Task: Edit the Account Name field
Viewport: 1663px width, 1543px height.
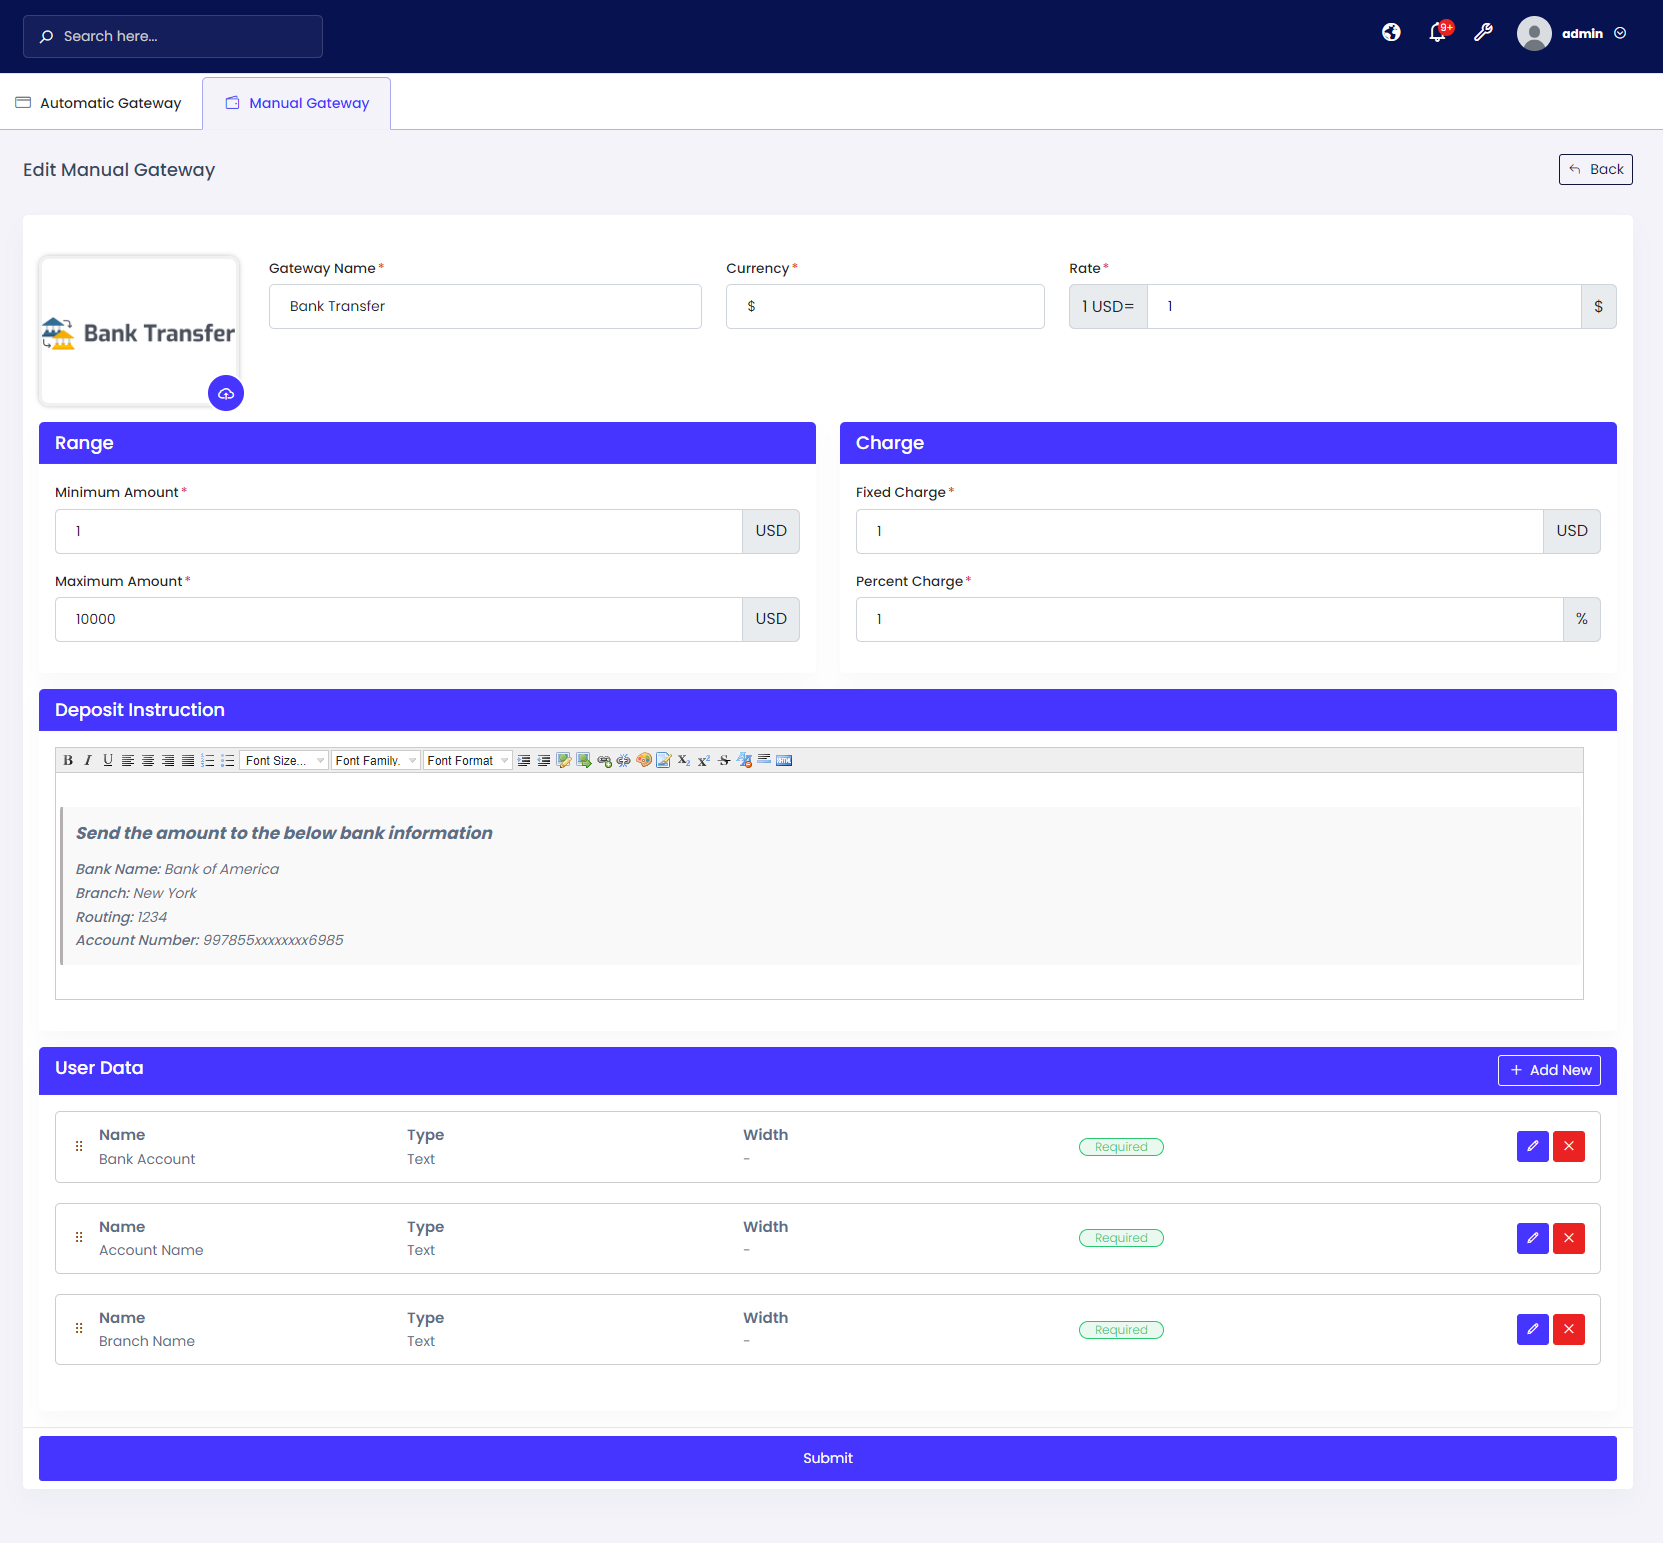Action: (x=1533, y=1238)
